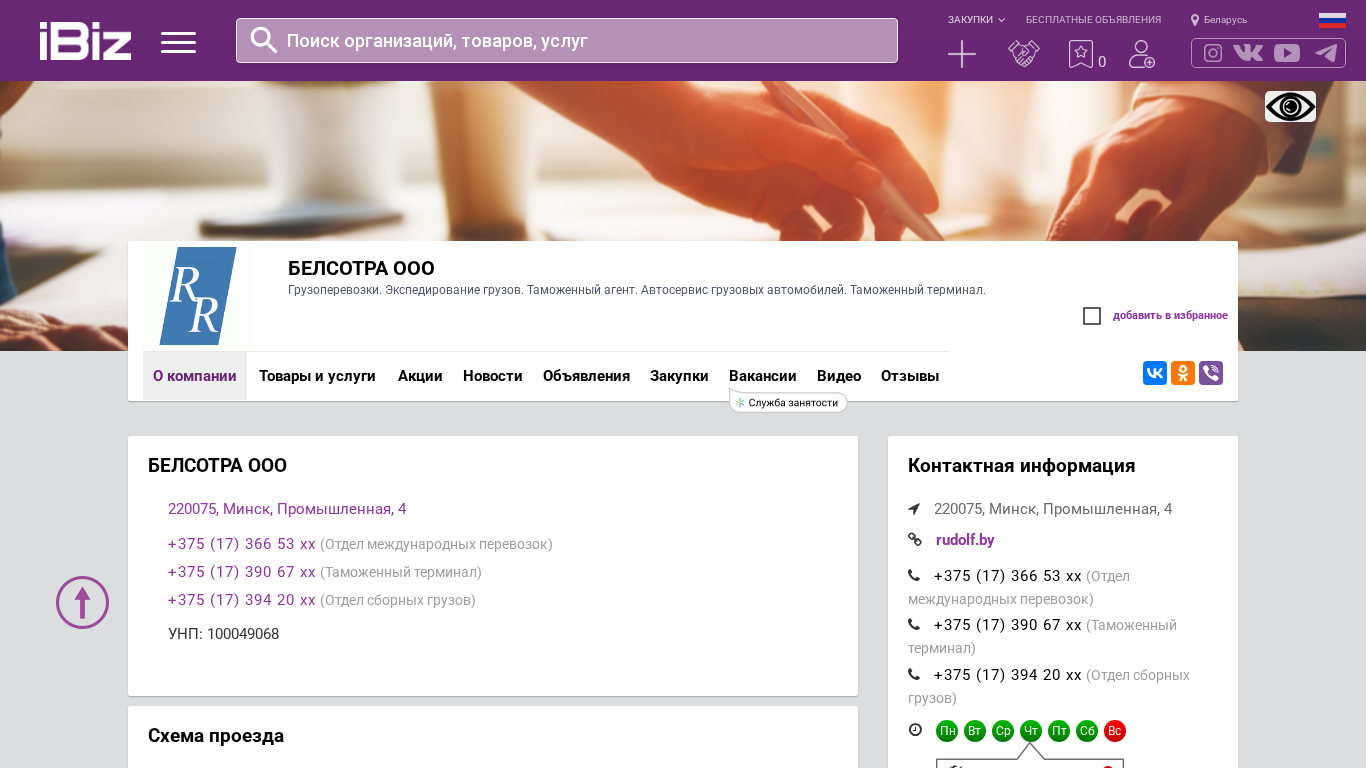
Task: Click the handshake deals icon
Action: click(1023, 54)
